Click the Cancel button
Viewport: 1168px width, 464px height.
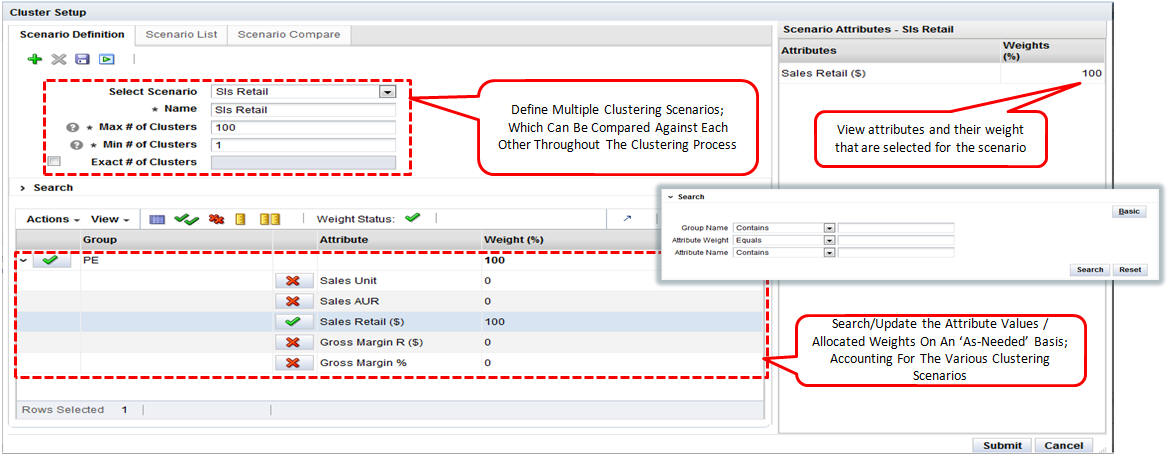pyautogui.click(x=1063, y=445)
